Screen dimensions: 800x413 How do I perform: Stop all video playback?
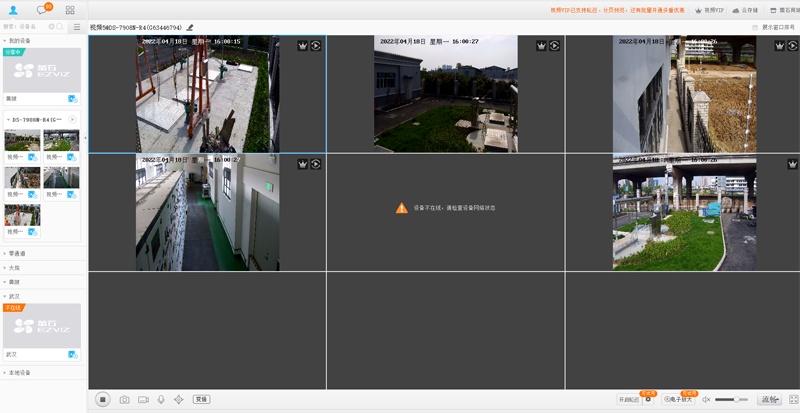click(102, 399)
